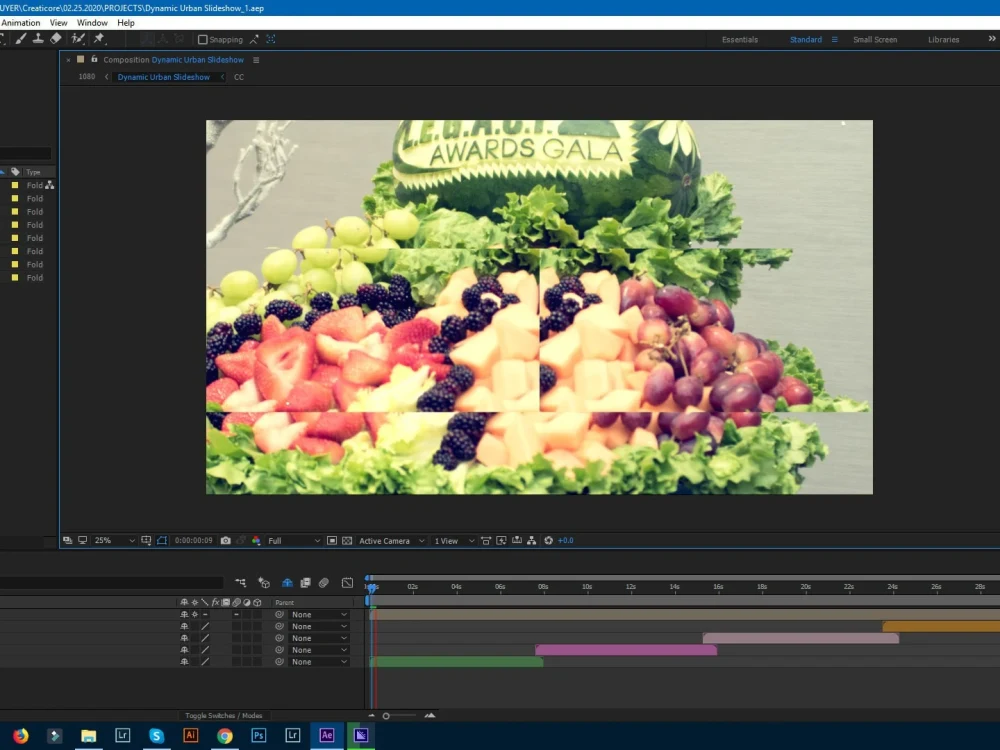Click the left arrow before Dynamic Urban Slideshow breadcrumb

(107, 77)
